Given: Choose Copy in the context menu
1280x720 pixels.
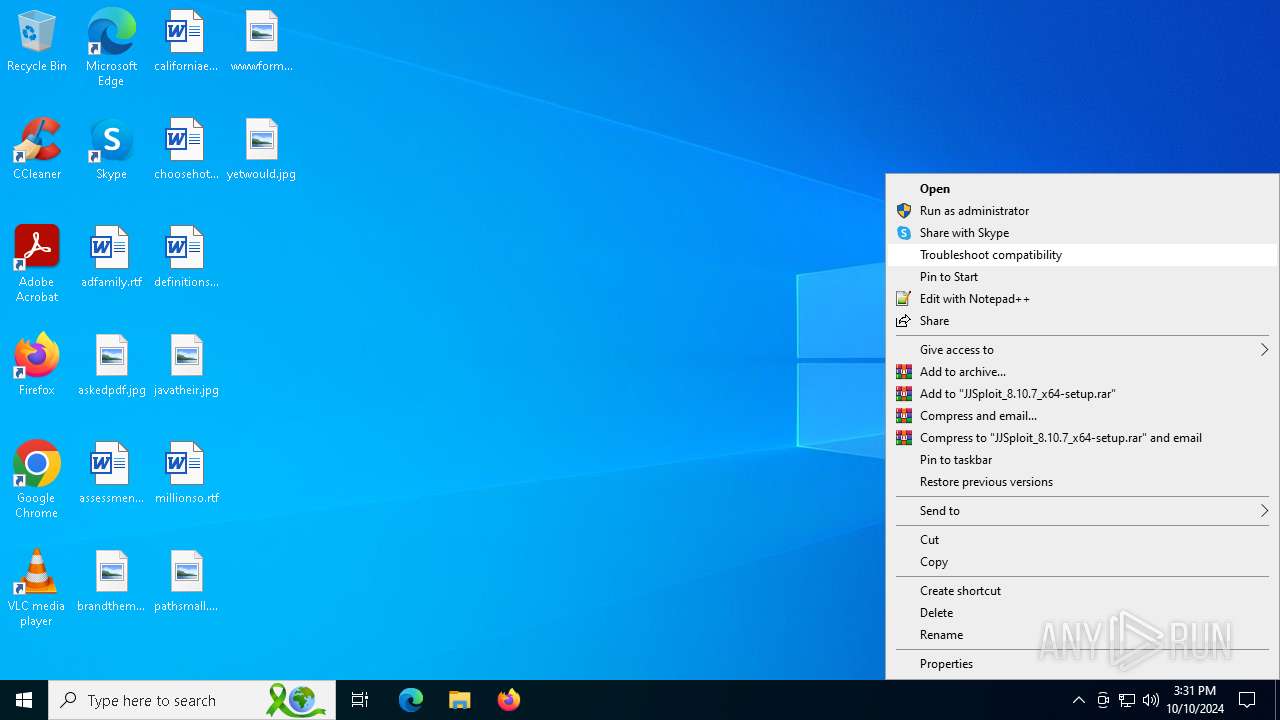Looking at the screenshot, I should [x=1082, y=562].
